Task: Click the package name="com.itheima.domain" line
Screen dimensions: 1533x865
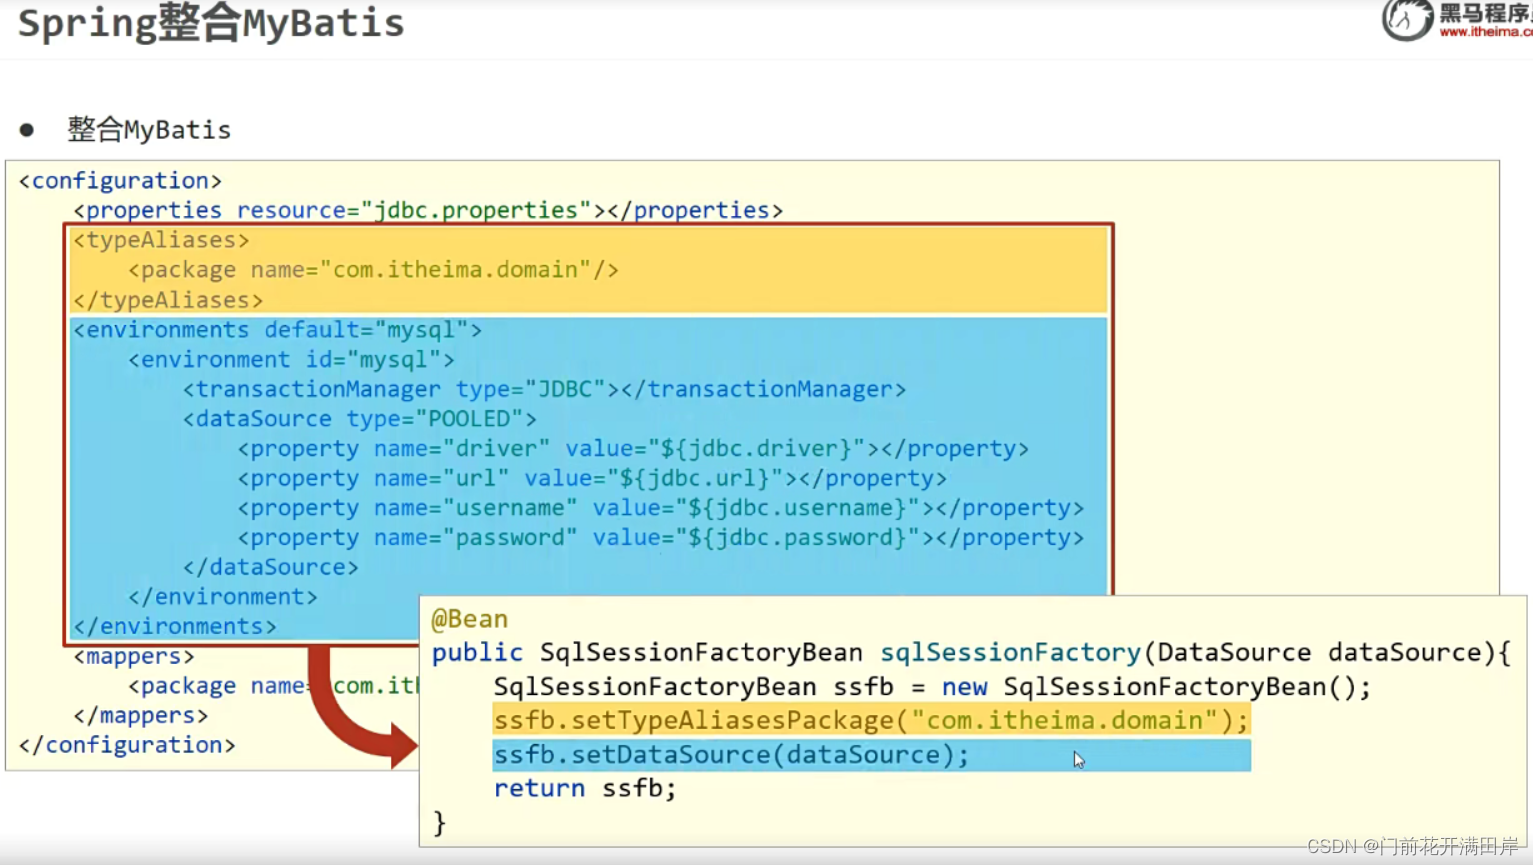Action: (373, 270)
